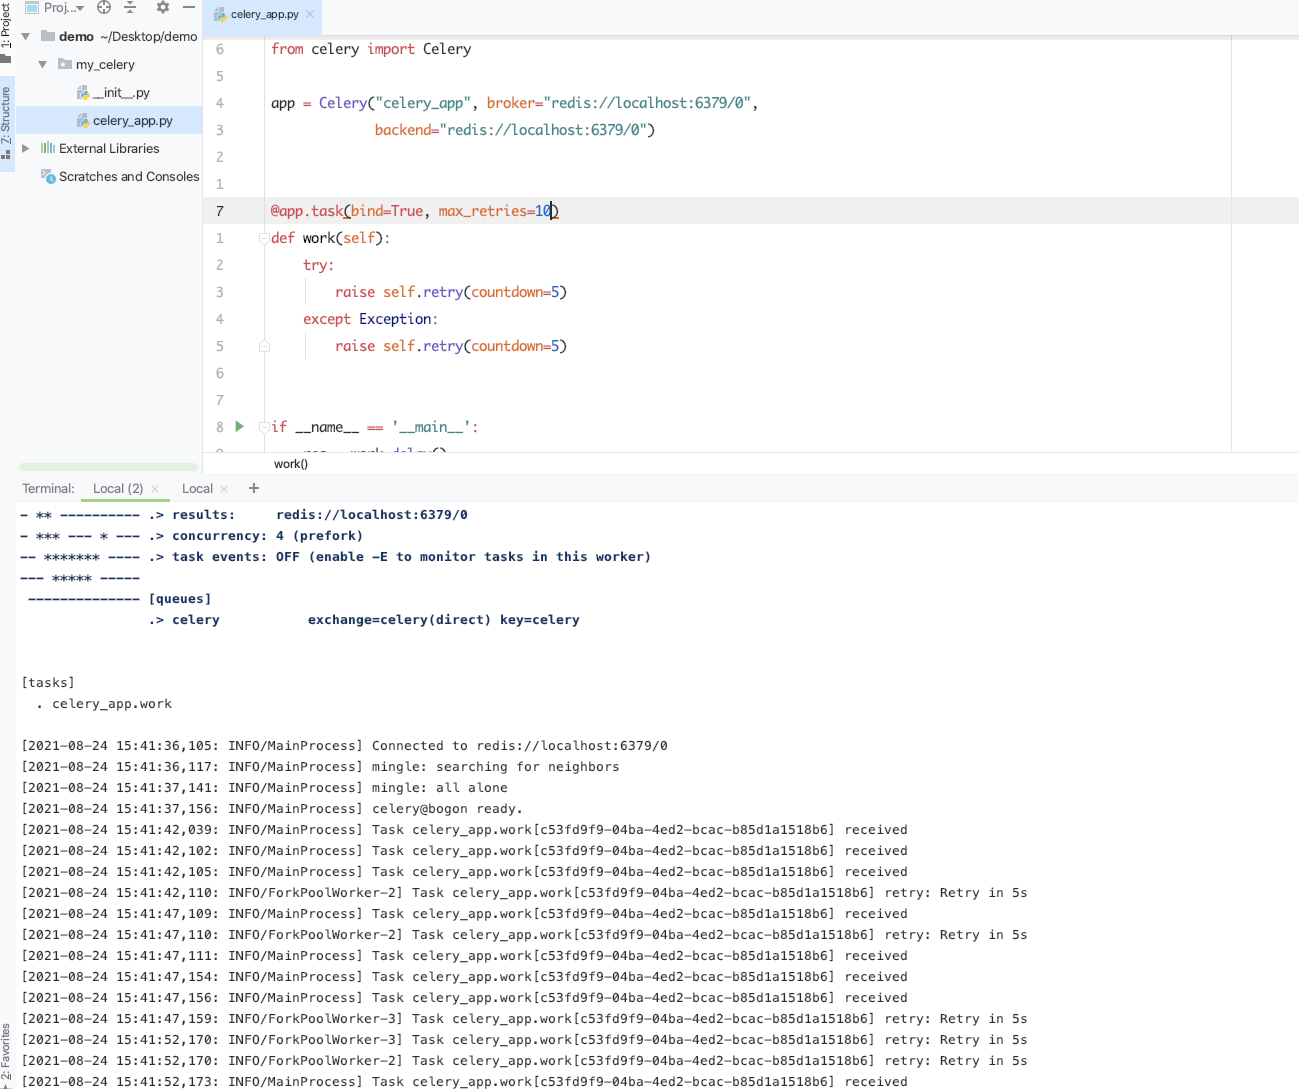The image size is (1299, 1089).
Task: Open the Project view dropdown
Action: pyautogui.click(x=54, y=7)
